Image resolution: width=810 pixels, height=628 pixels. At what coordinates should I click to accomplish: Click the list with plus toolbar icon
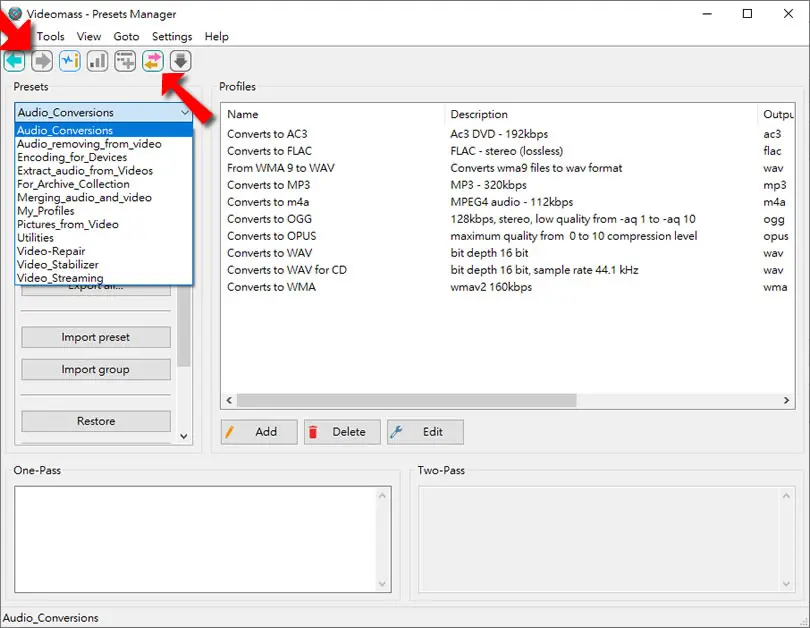125,61
